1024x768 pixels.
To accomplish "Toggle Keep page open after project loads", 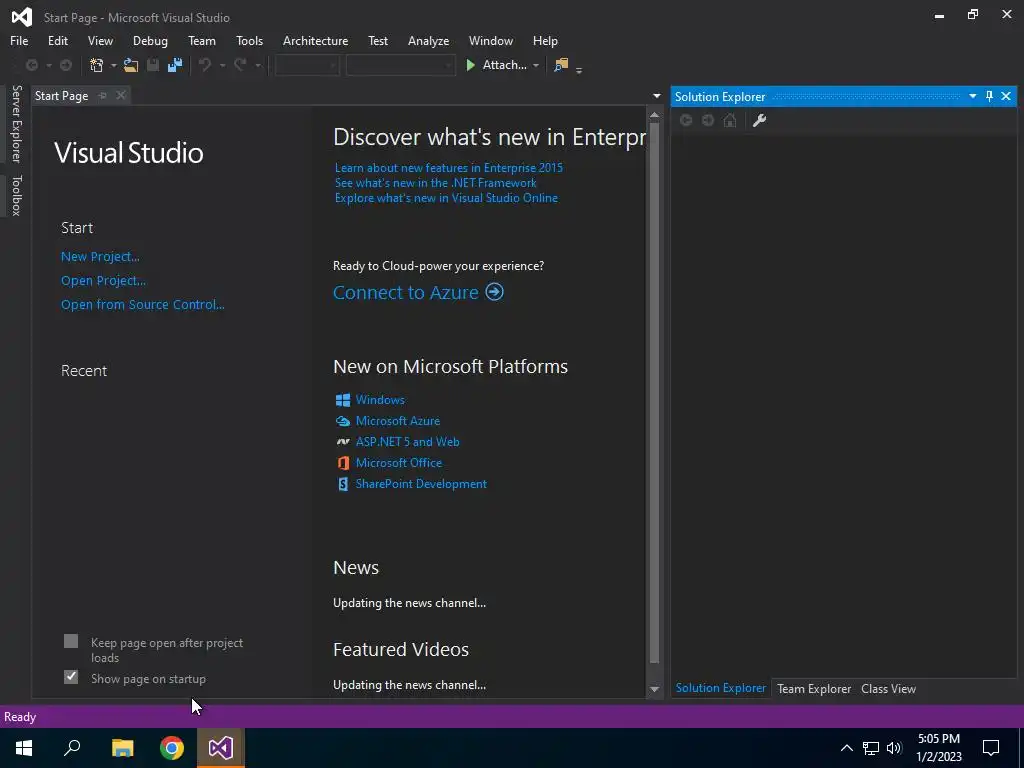I will (71, 641).
